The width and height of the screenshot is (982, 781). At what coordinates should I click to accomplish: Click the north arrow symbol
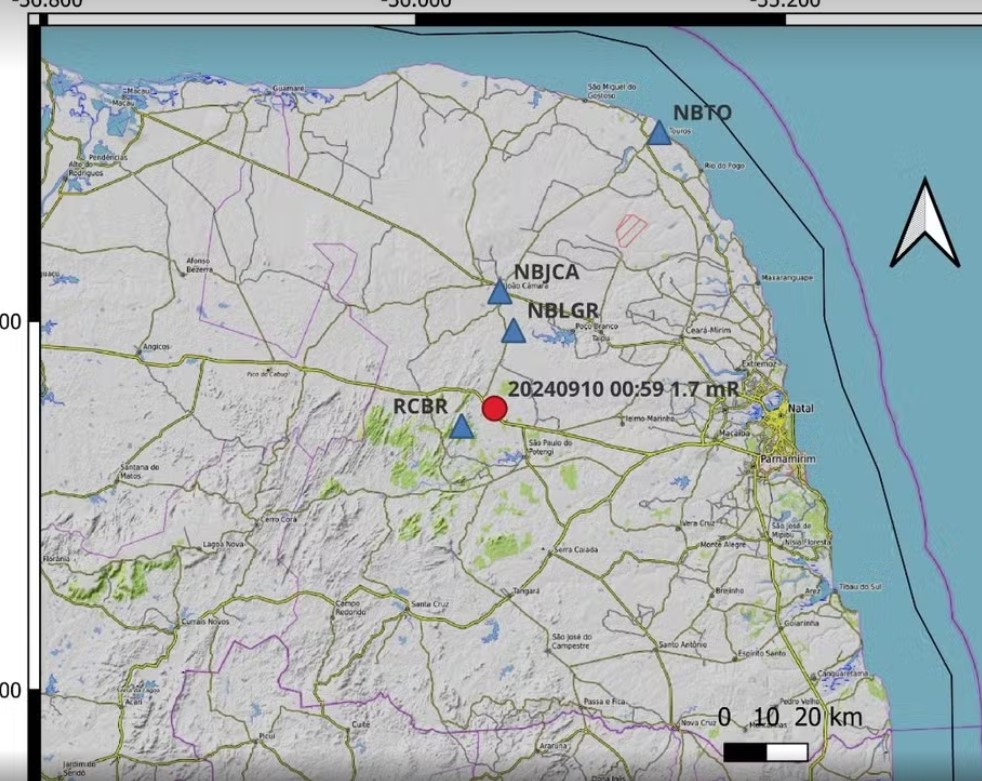coord(925,225)
